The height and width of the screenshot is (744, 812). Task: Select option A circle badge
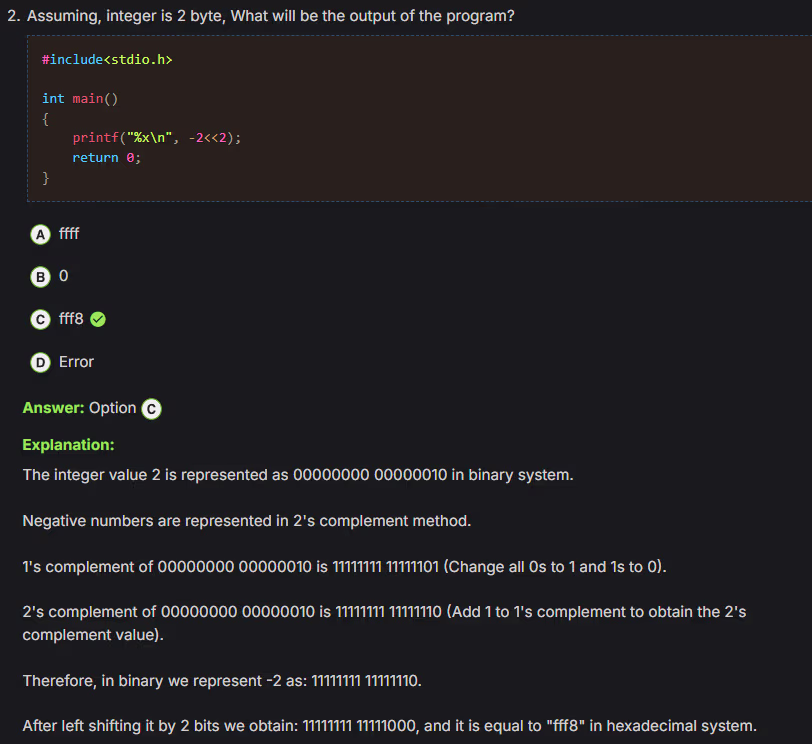[x=40, y=234]
